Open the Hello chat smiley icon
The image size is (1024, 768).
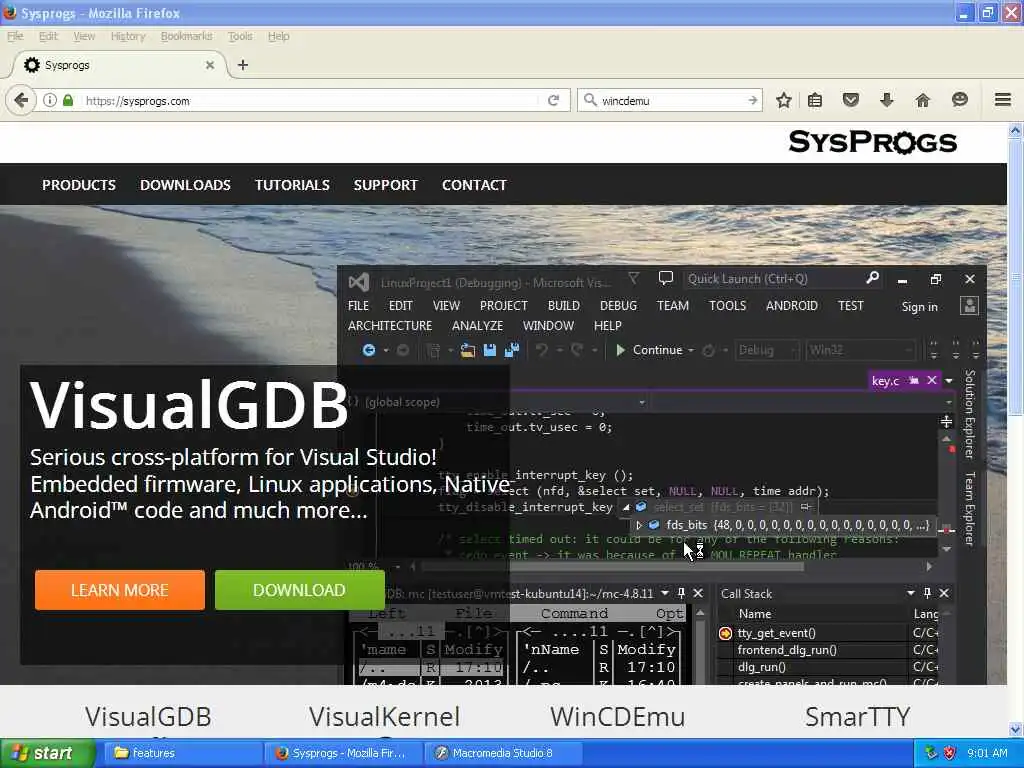pos(959,100)
